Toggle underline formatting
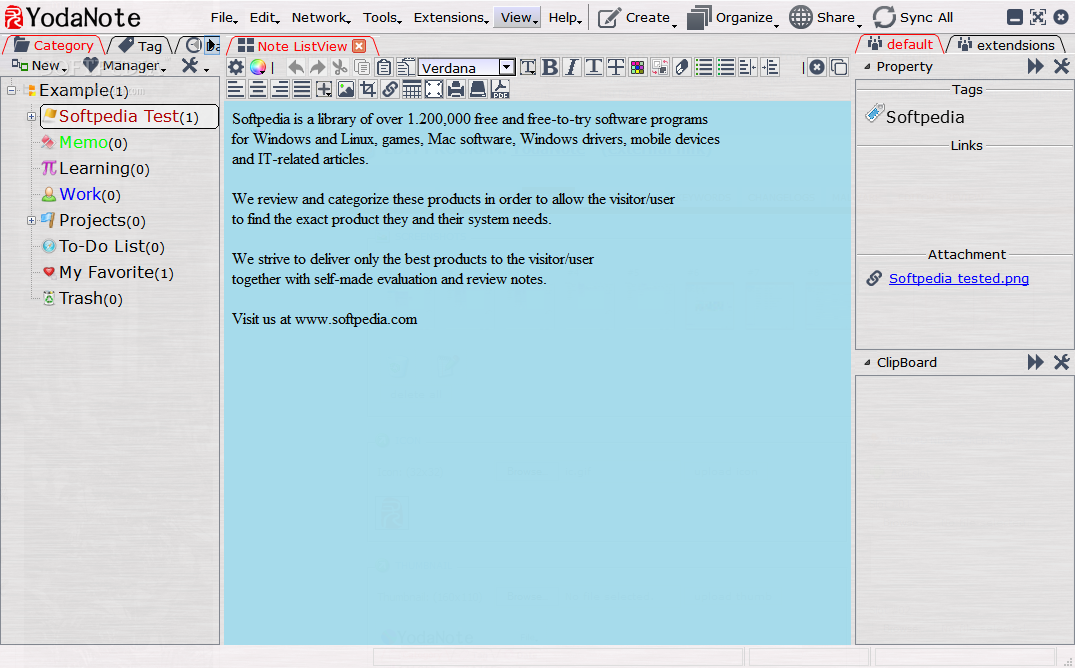 click(x=594, y=67)
